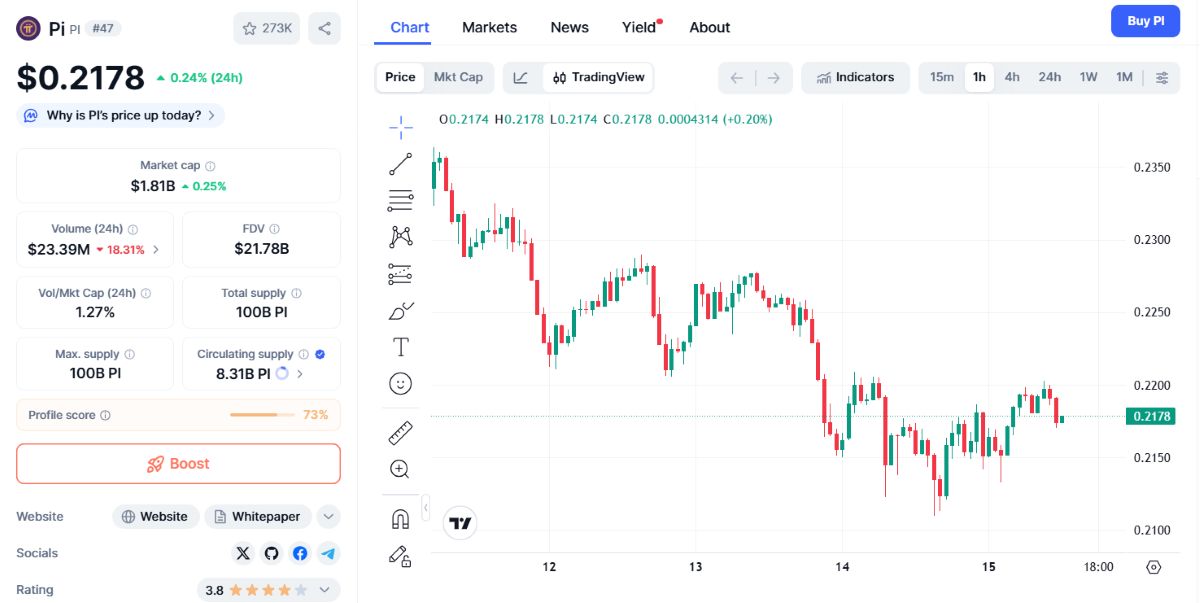Open the Telegram social link
The width and height of the screenshot is (1200, 603).
(x=328, y=553)
